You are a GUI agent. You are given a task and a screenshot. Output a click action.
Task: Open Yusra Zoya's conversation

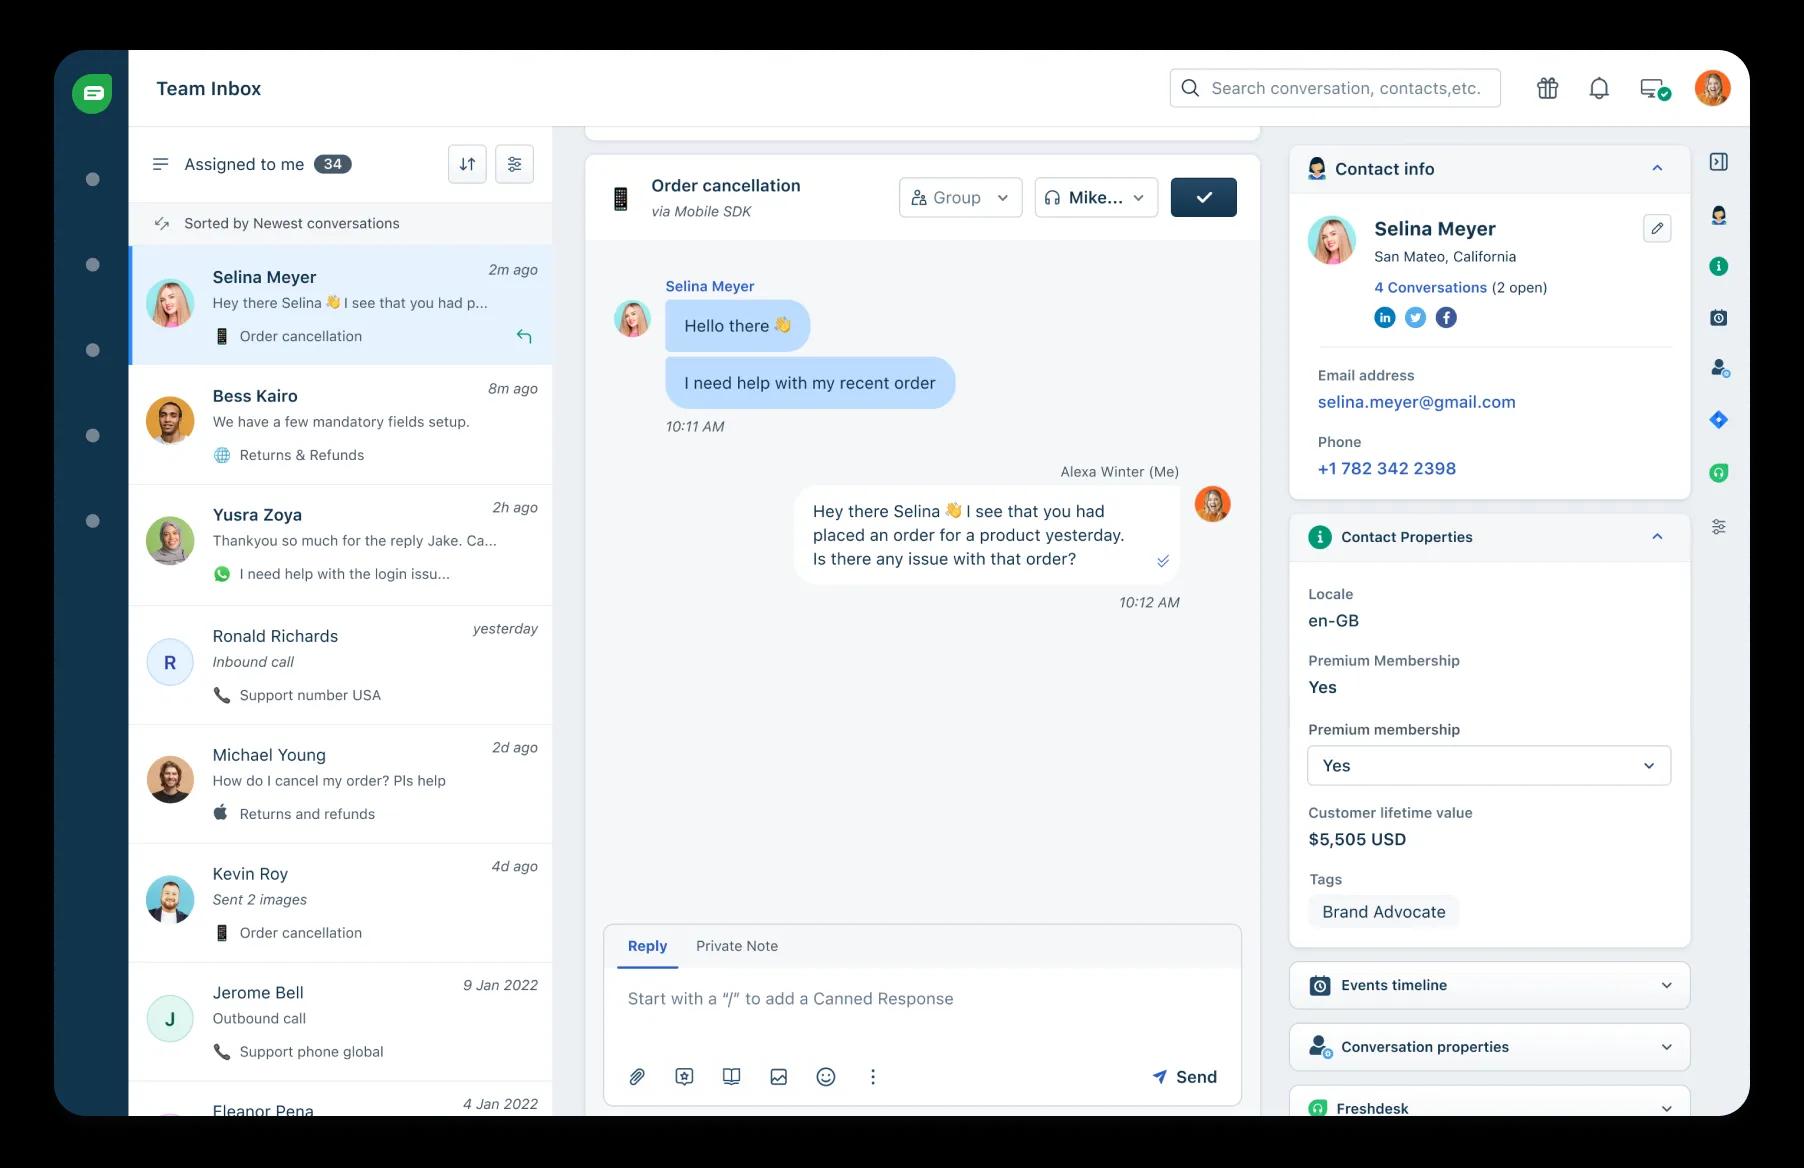click(x=340, y=545)
